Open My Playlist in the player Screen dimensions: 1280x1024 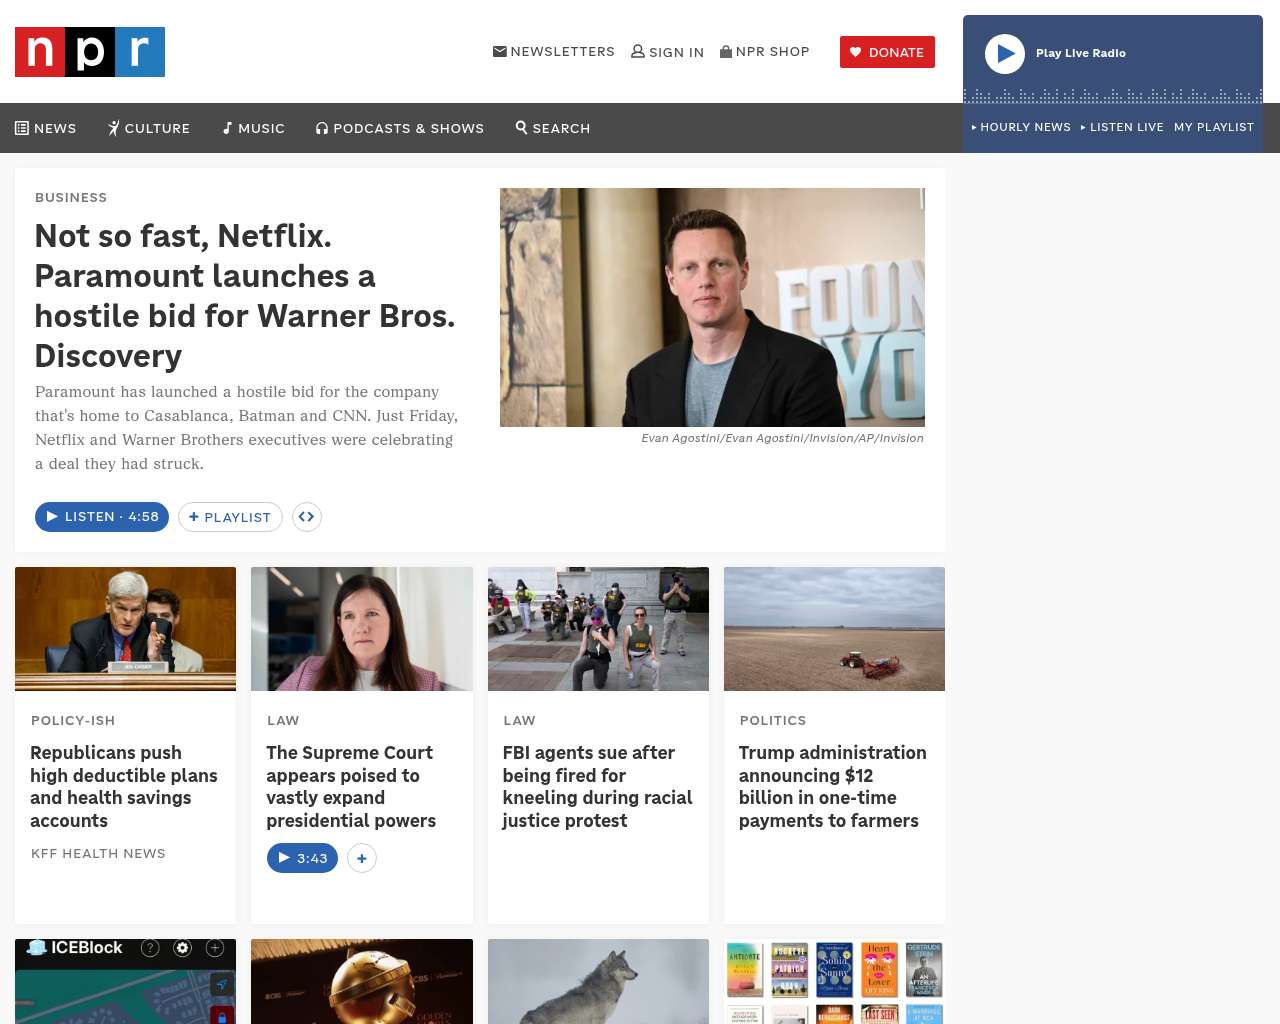pyautogui.click(x=1214, y=127)
